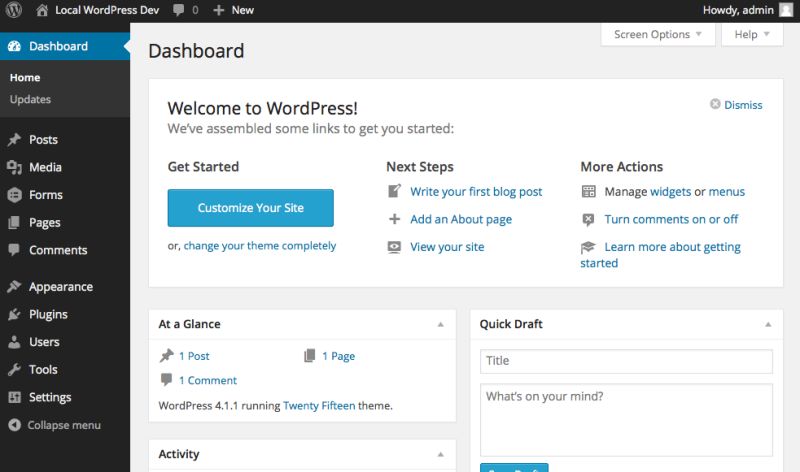
Task: Open the Media menu label
Action: pos(45,167)
